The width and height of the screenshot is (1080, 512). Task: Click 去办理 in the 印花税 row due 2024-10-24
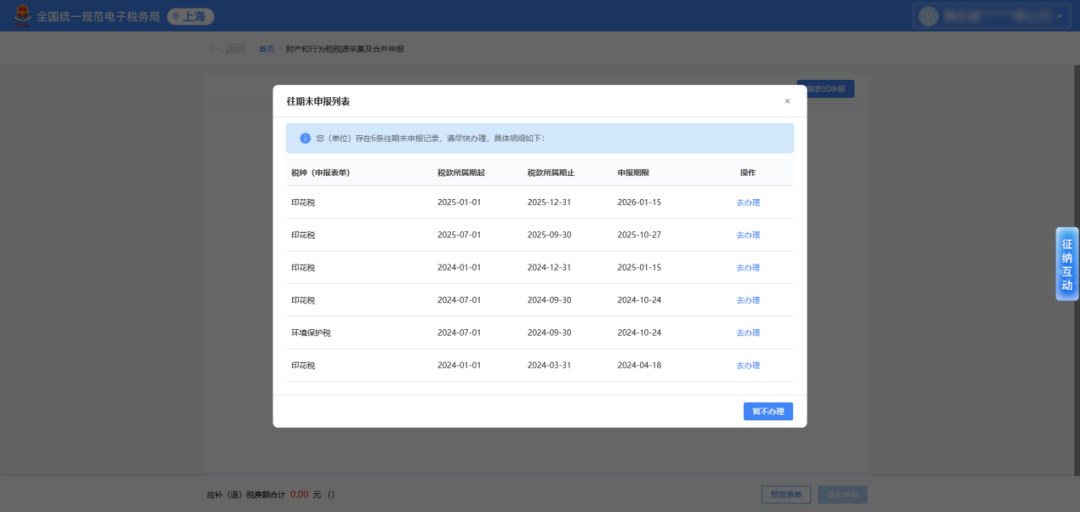(748, 300)
